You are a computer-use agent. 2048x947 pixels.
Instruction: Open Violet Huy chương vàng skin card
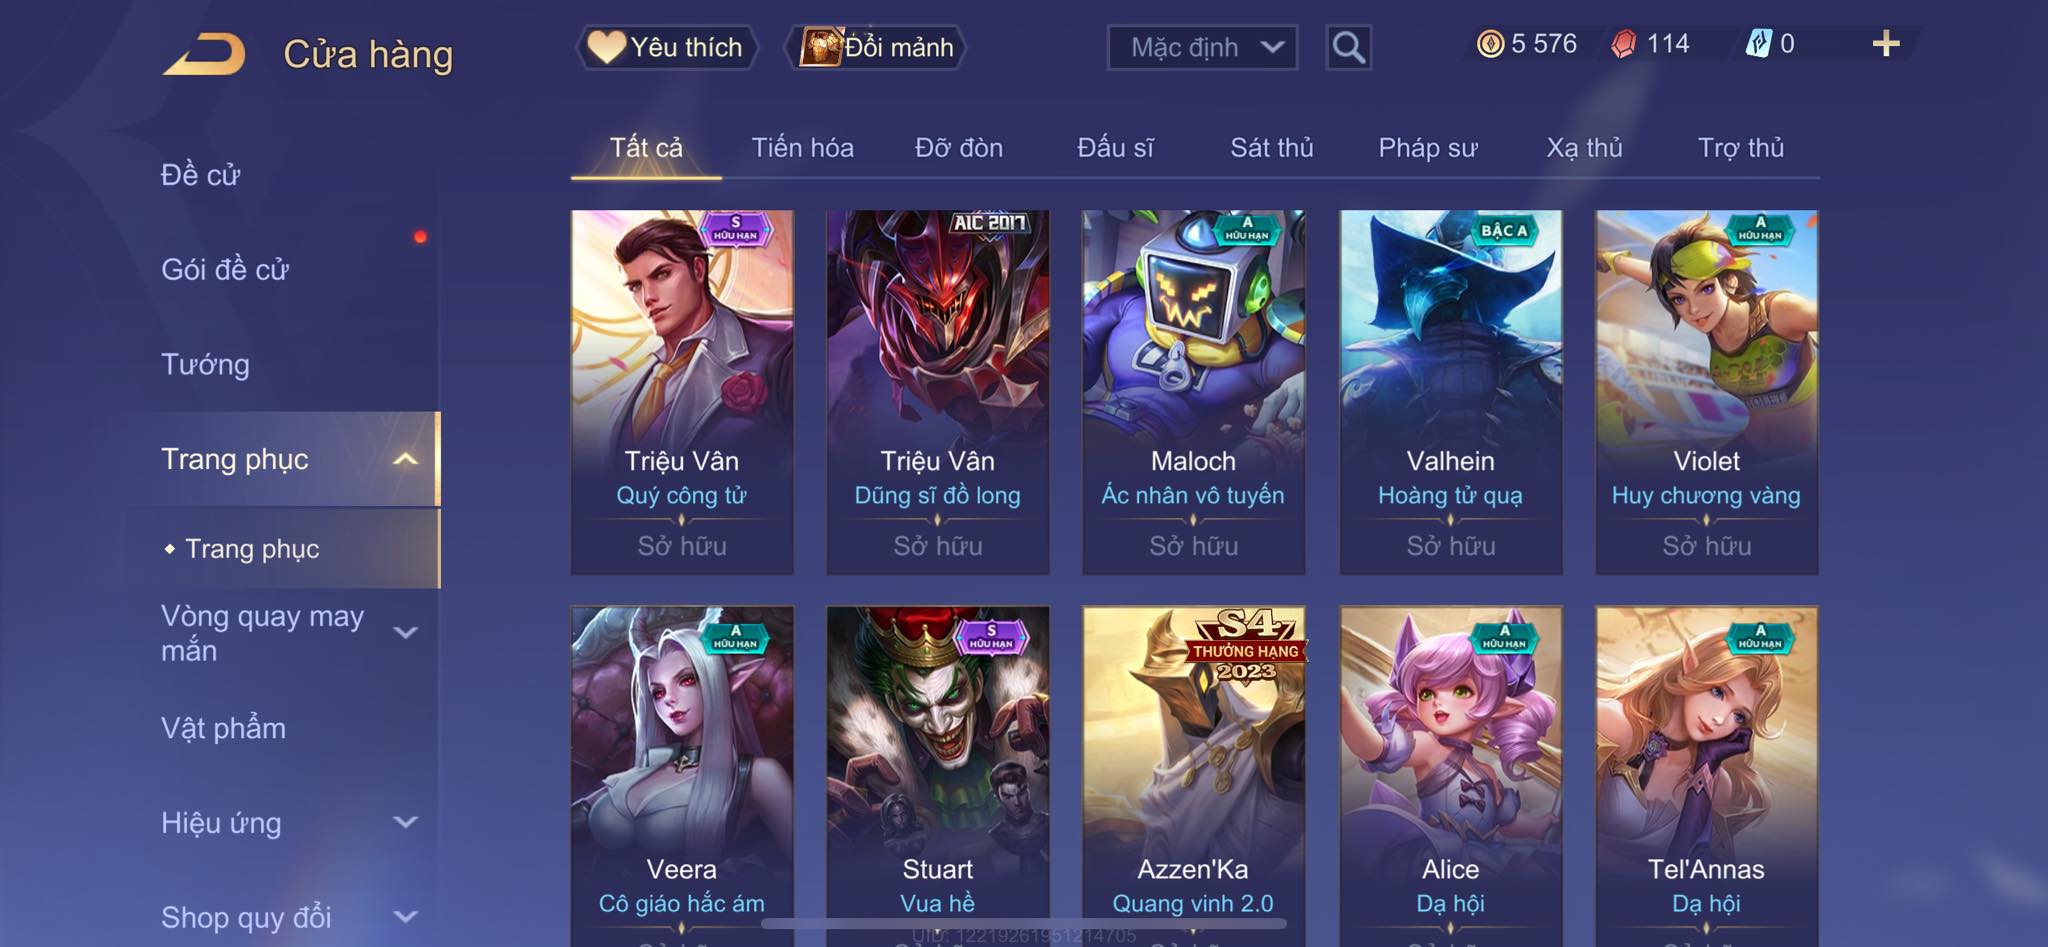(1706, 392)
